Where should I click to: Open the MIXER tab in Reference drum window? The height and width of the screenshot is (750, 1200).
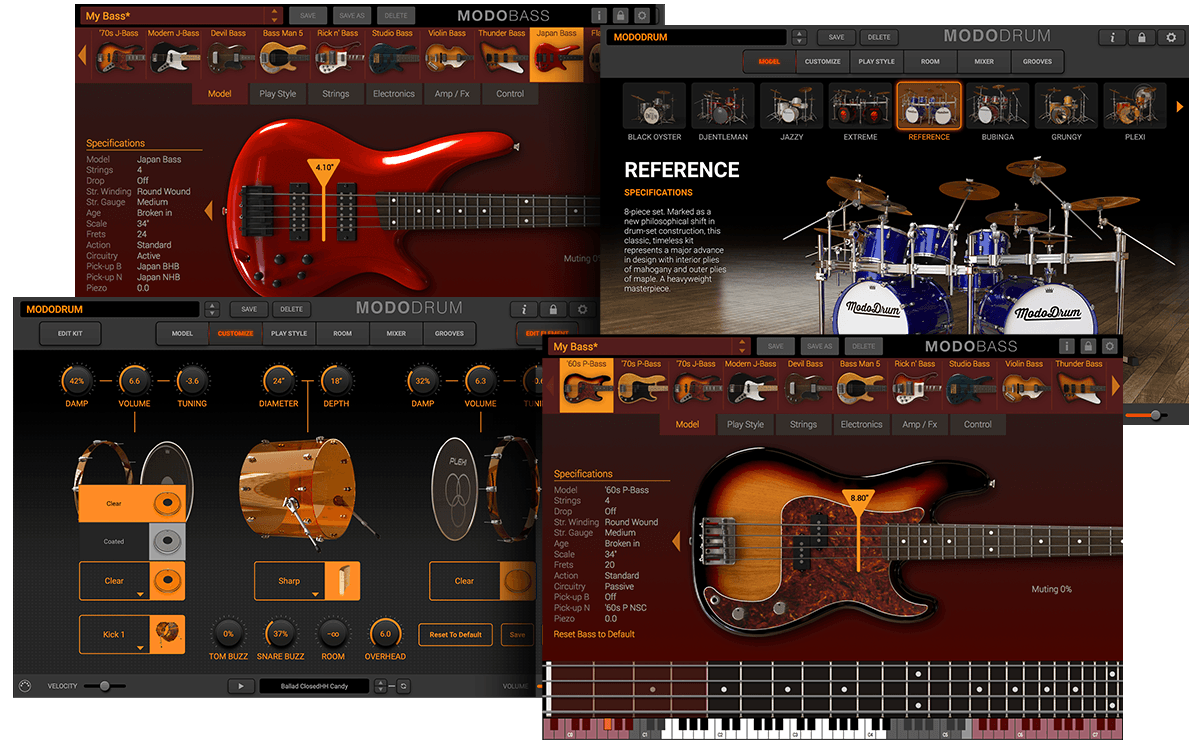pos(984,61)
